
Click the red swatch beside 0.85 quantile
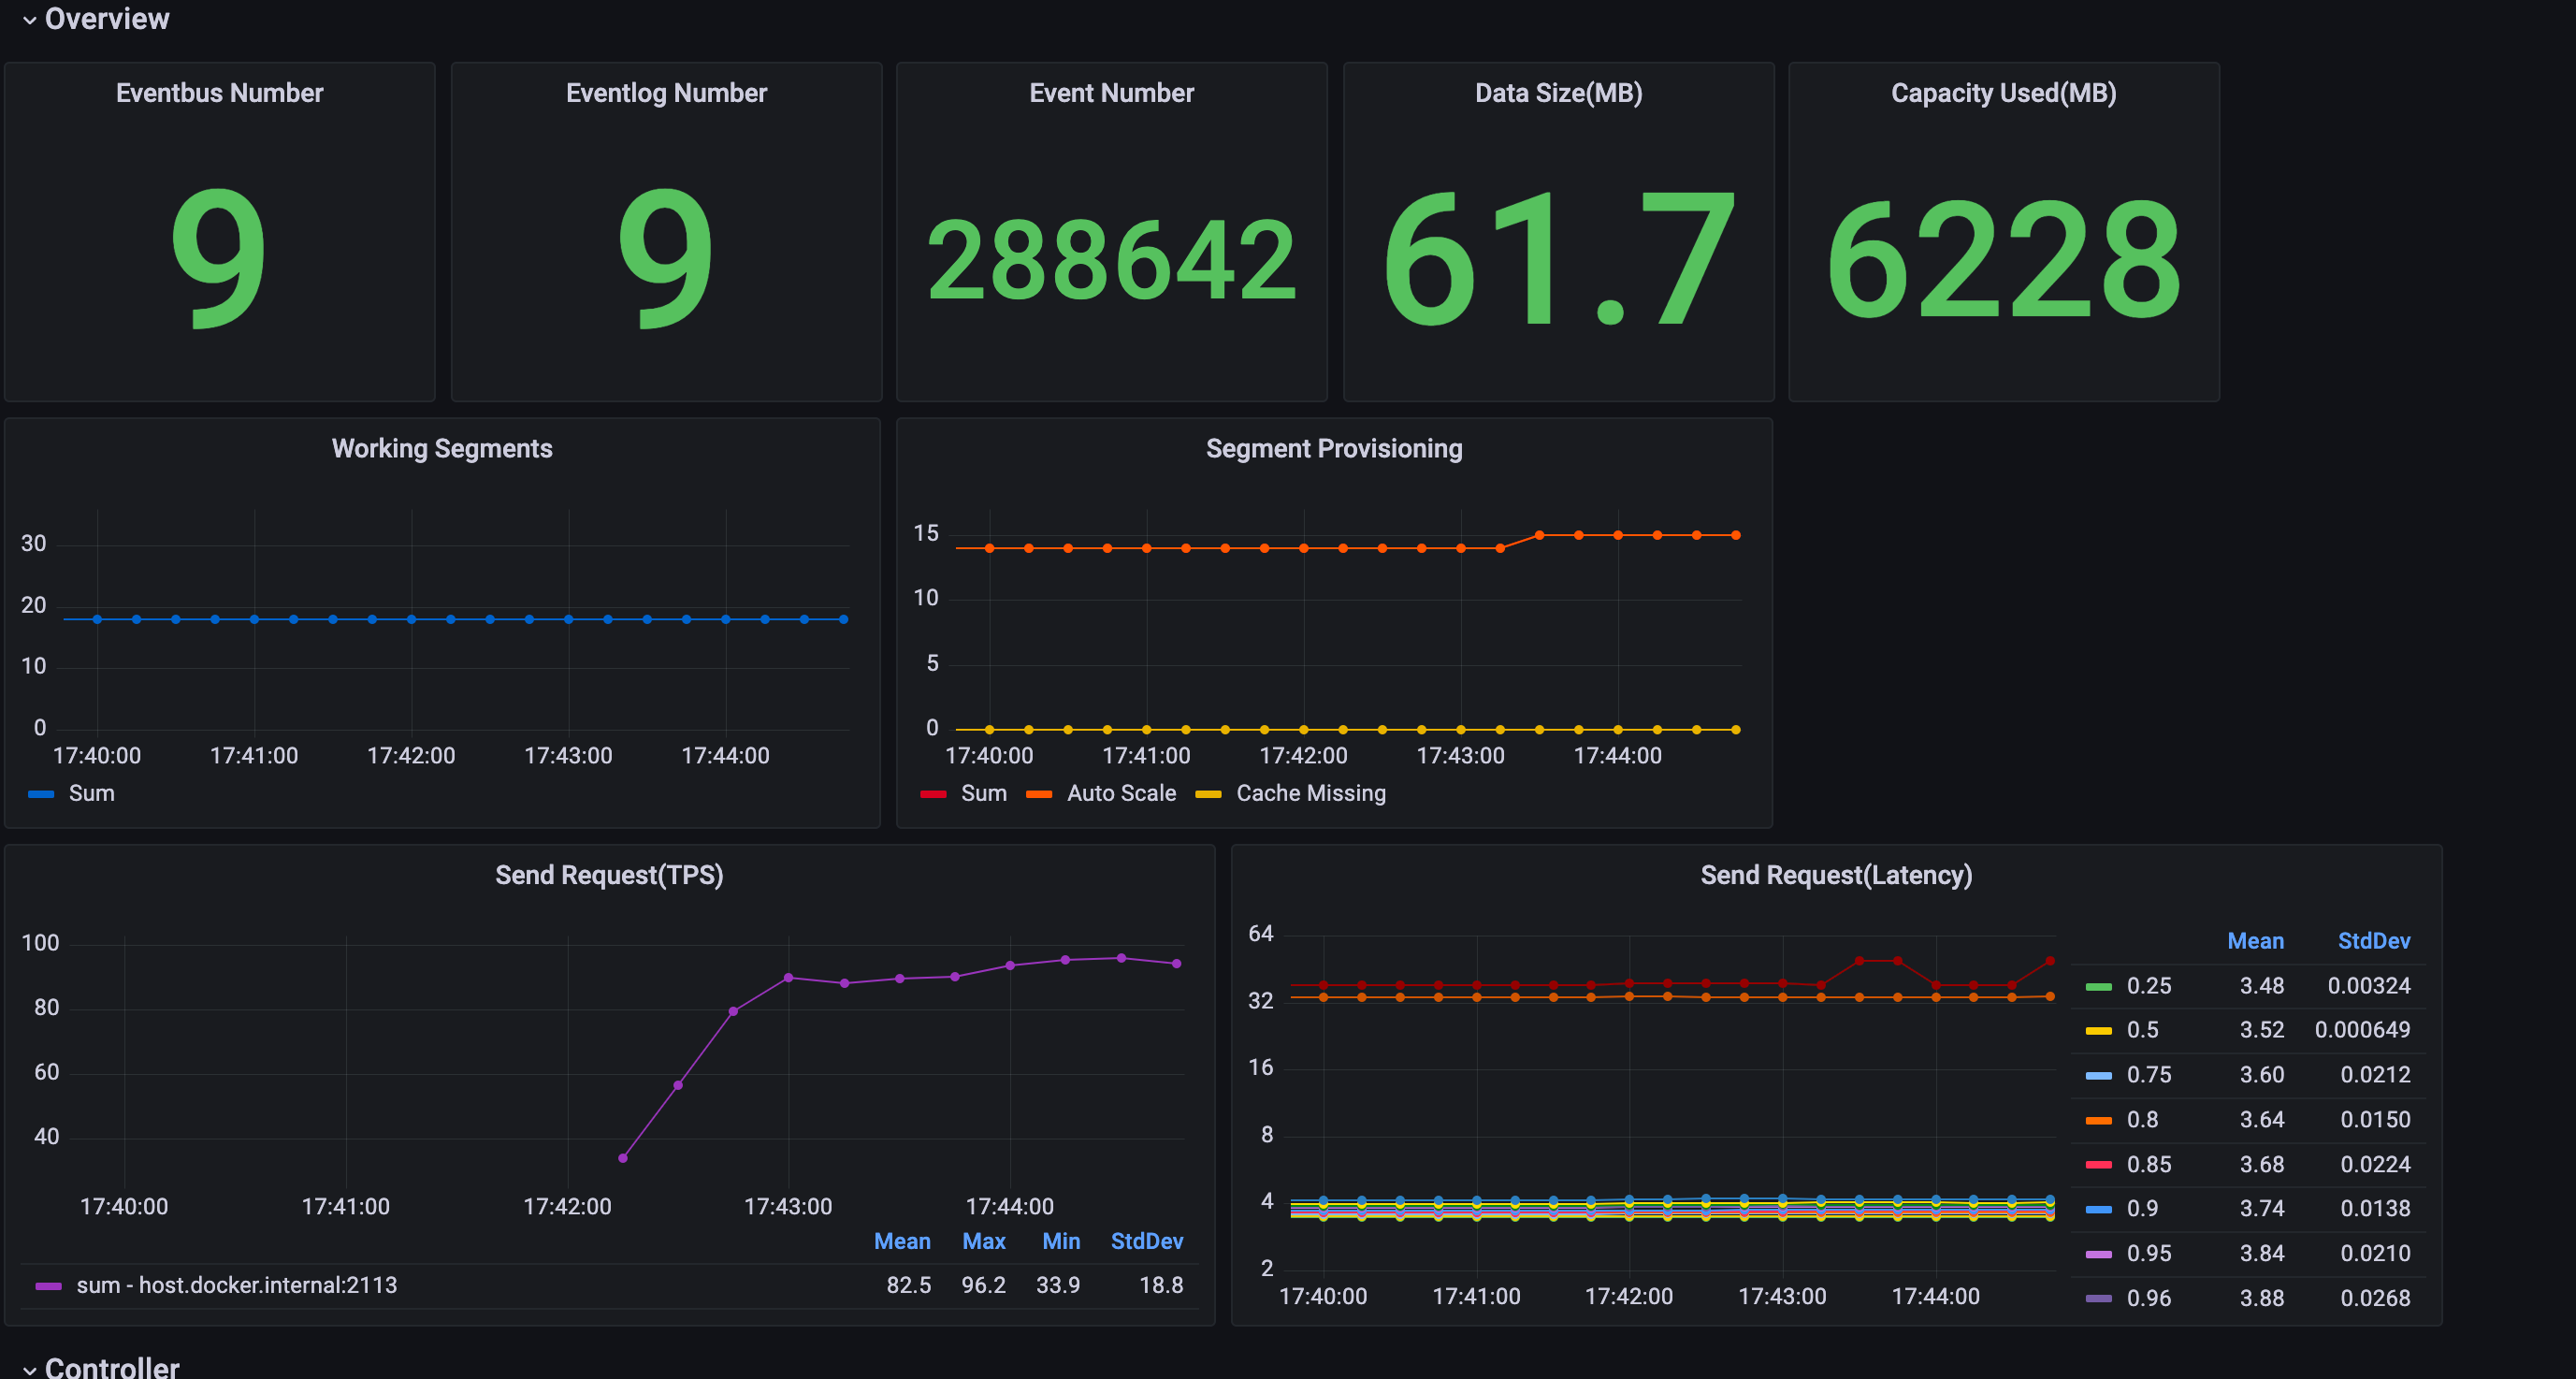click(x=2098, y=1165)
